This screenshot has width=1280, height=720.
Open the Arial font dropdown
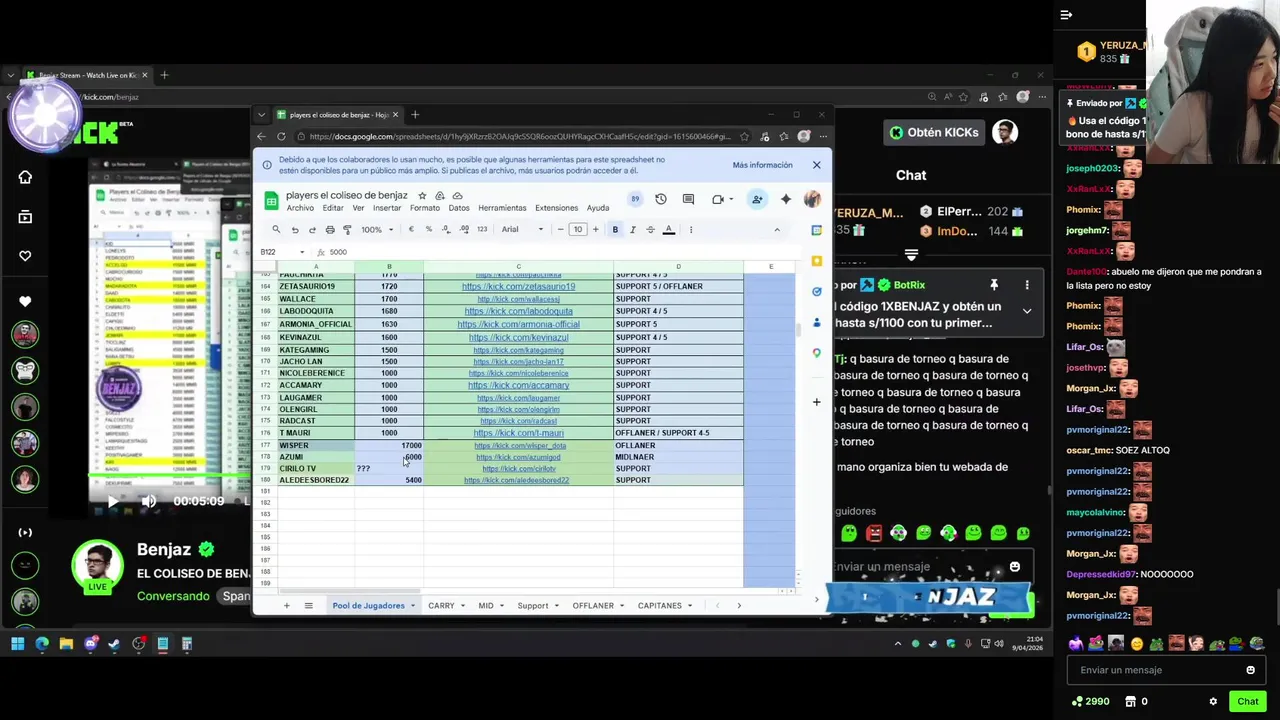[x=522, y=230]
